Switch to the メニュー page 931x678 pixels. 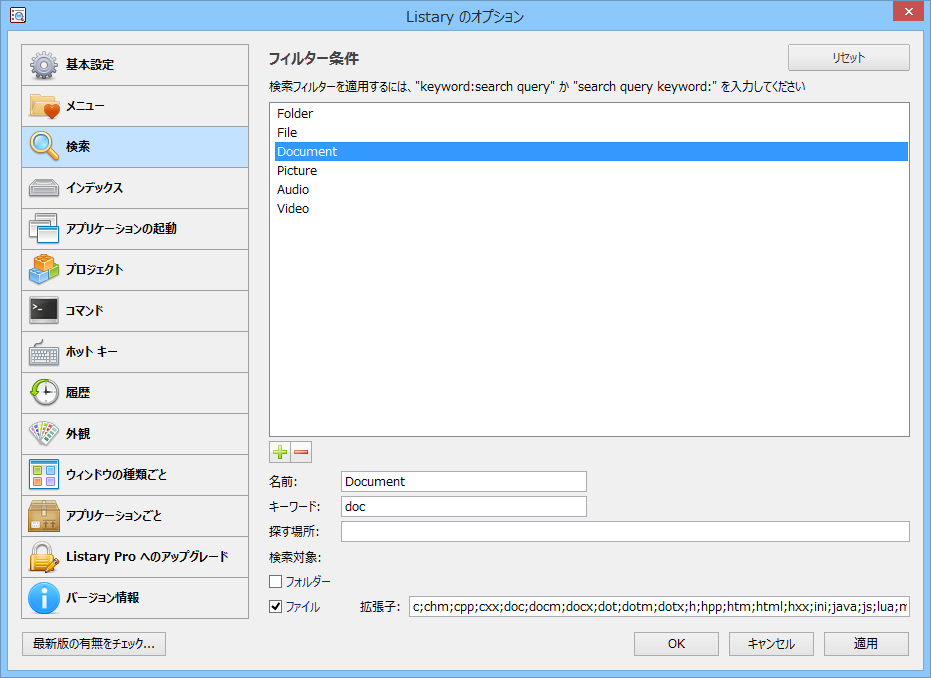[135, 106]
